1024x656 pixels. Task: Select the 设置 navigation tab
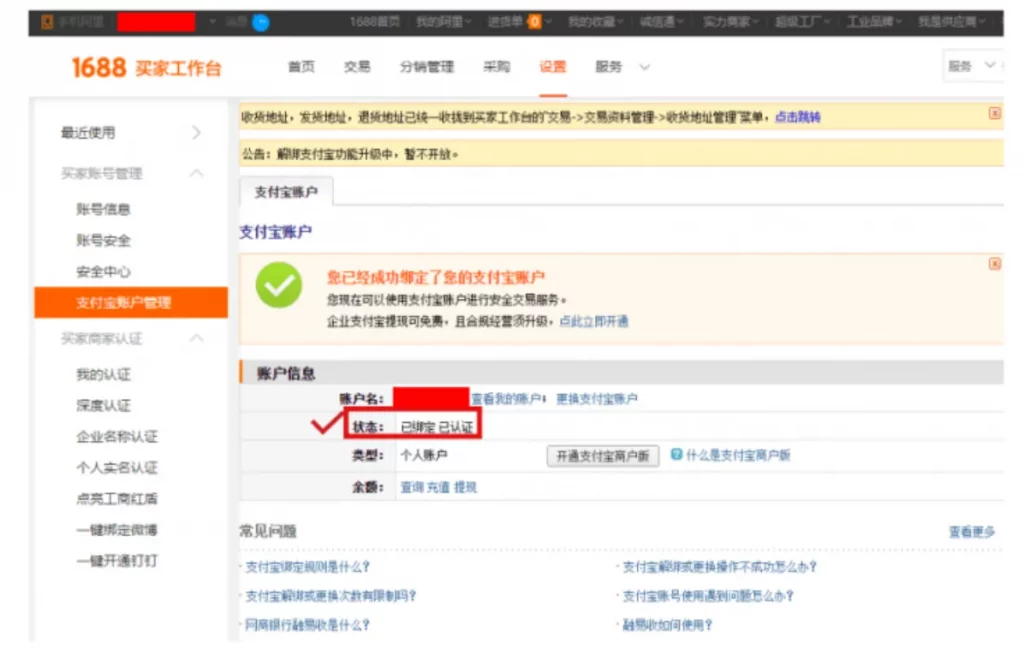coord(552,67)
